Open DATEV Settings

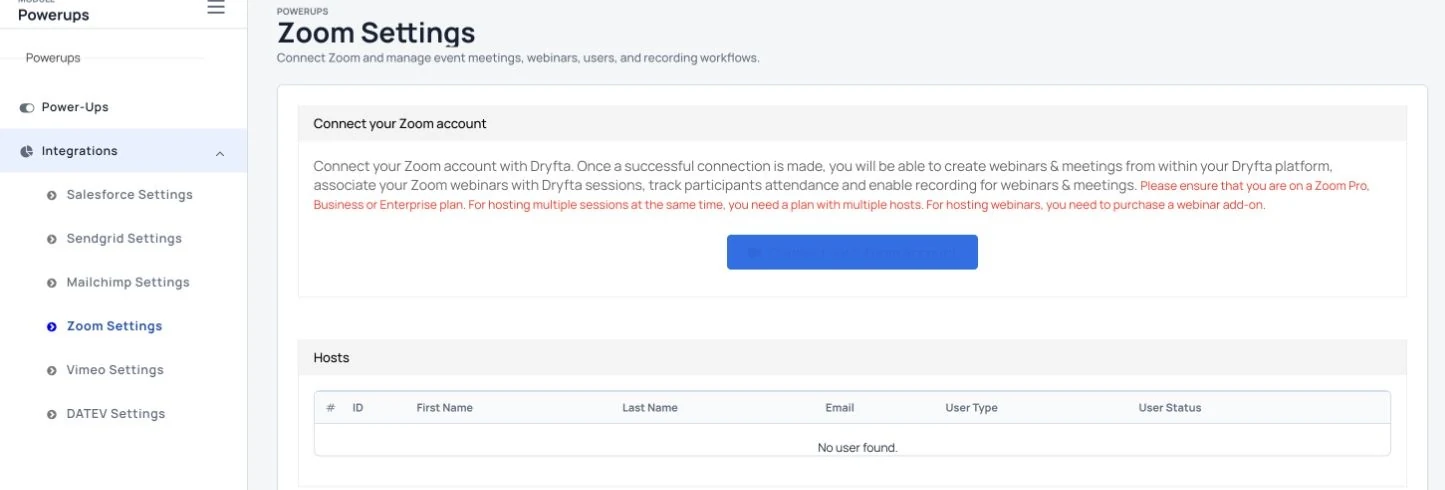116,414
